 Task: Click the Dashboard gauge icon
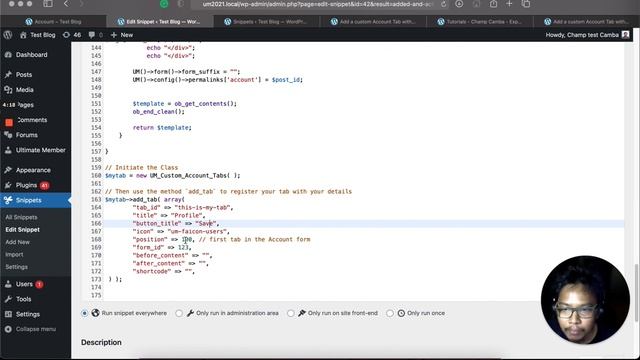click(x=8, y=55)
